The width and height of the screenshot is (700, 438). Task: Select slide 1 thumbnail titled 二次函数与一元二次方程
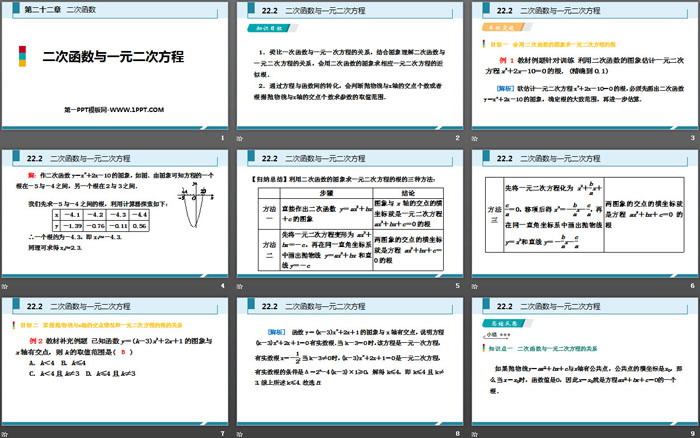pyautogui.click(x=115, y=65)
